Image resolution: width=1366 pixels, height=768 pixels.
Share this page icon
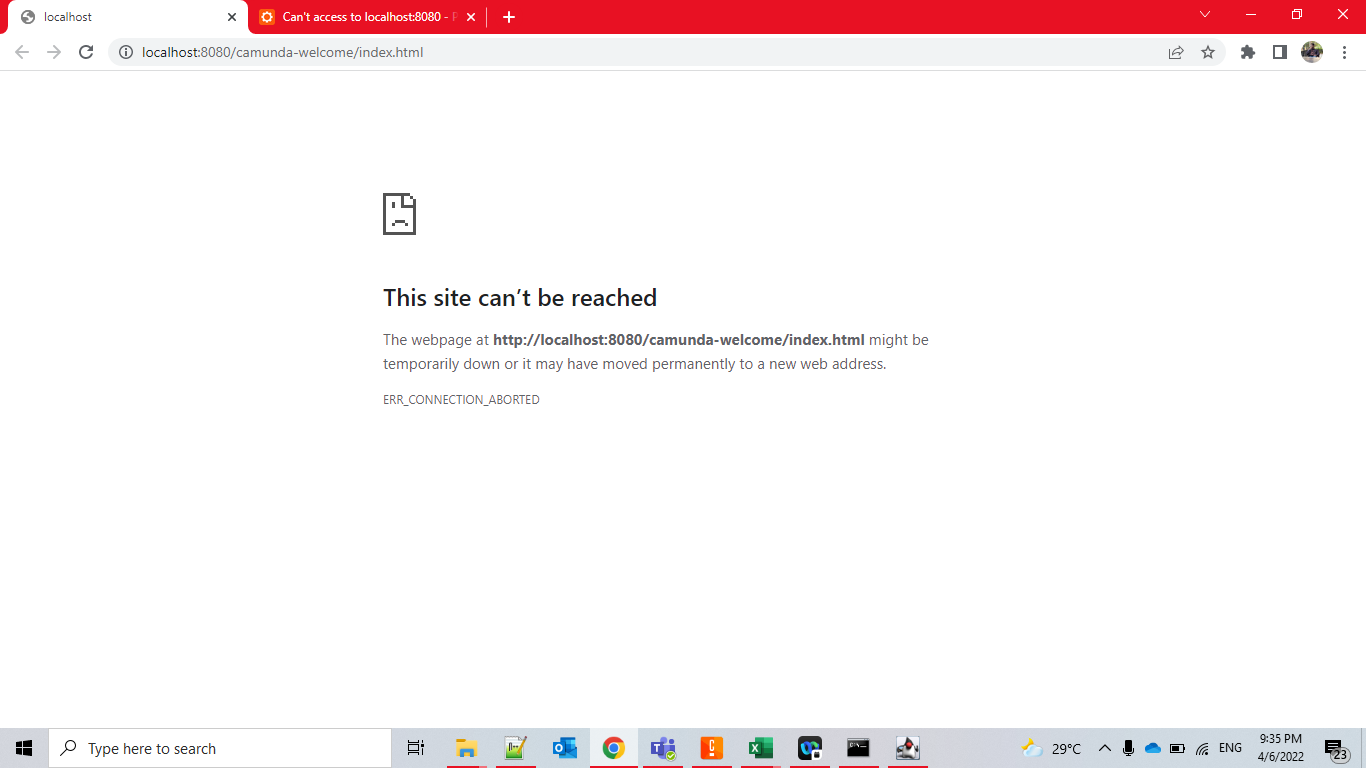tap(1176, 52)
